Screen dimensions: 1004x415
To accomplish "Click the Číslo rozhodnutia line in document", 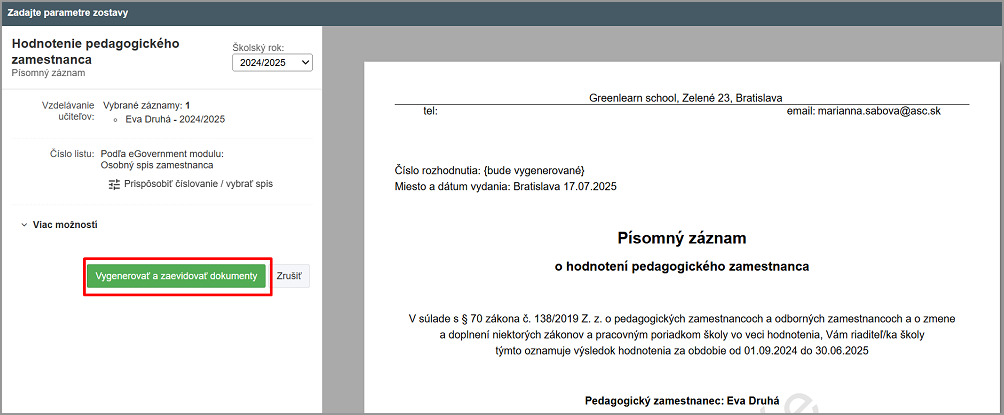I will [490, 171].
